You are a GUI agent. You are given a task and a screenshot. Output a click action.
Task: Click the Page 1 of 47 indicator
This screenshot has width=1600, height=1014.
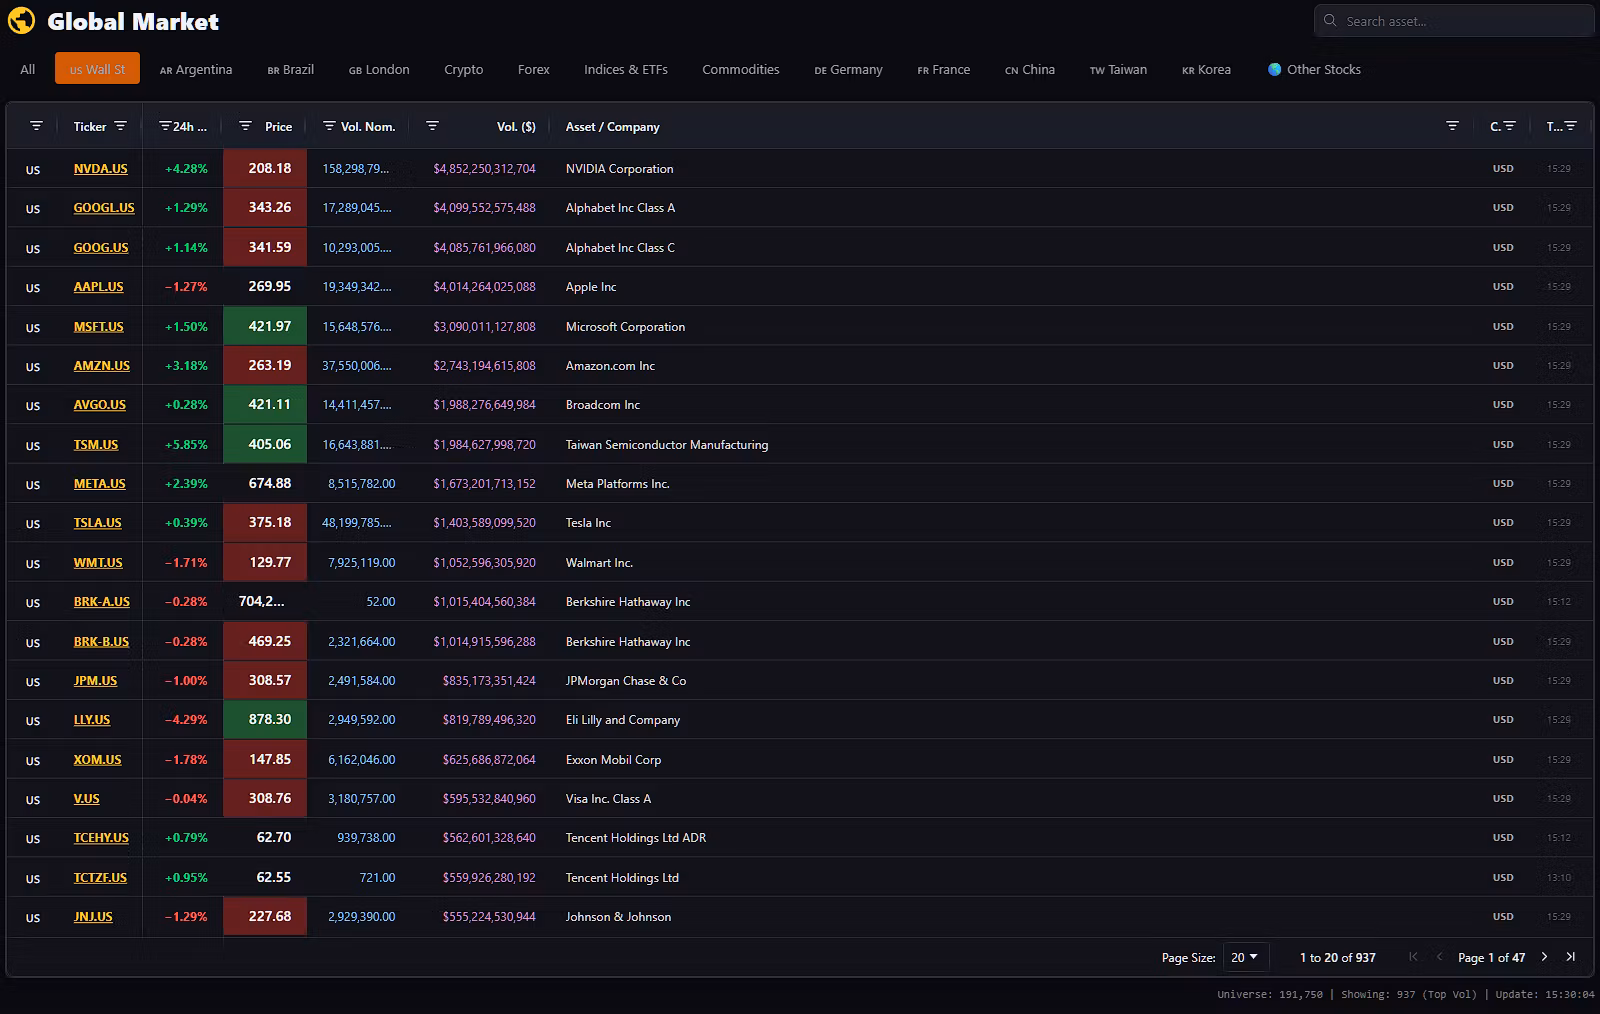pos(1492,958)
